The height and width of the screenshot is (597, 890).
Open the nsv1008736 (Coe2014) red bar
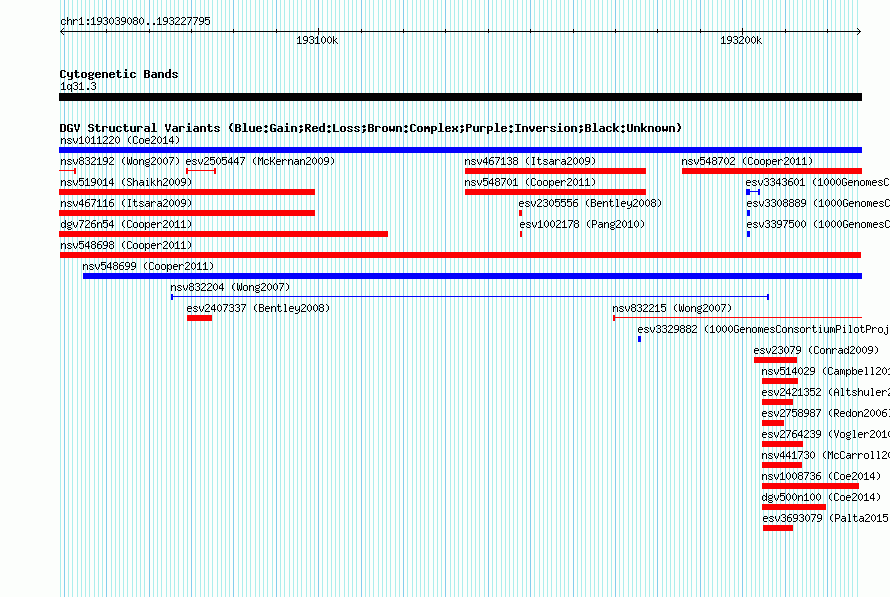point(810,486)
